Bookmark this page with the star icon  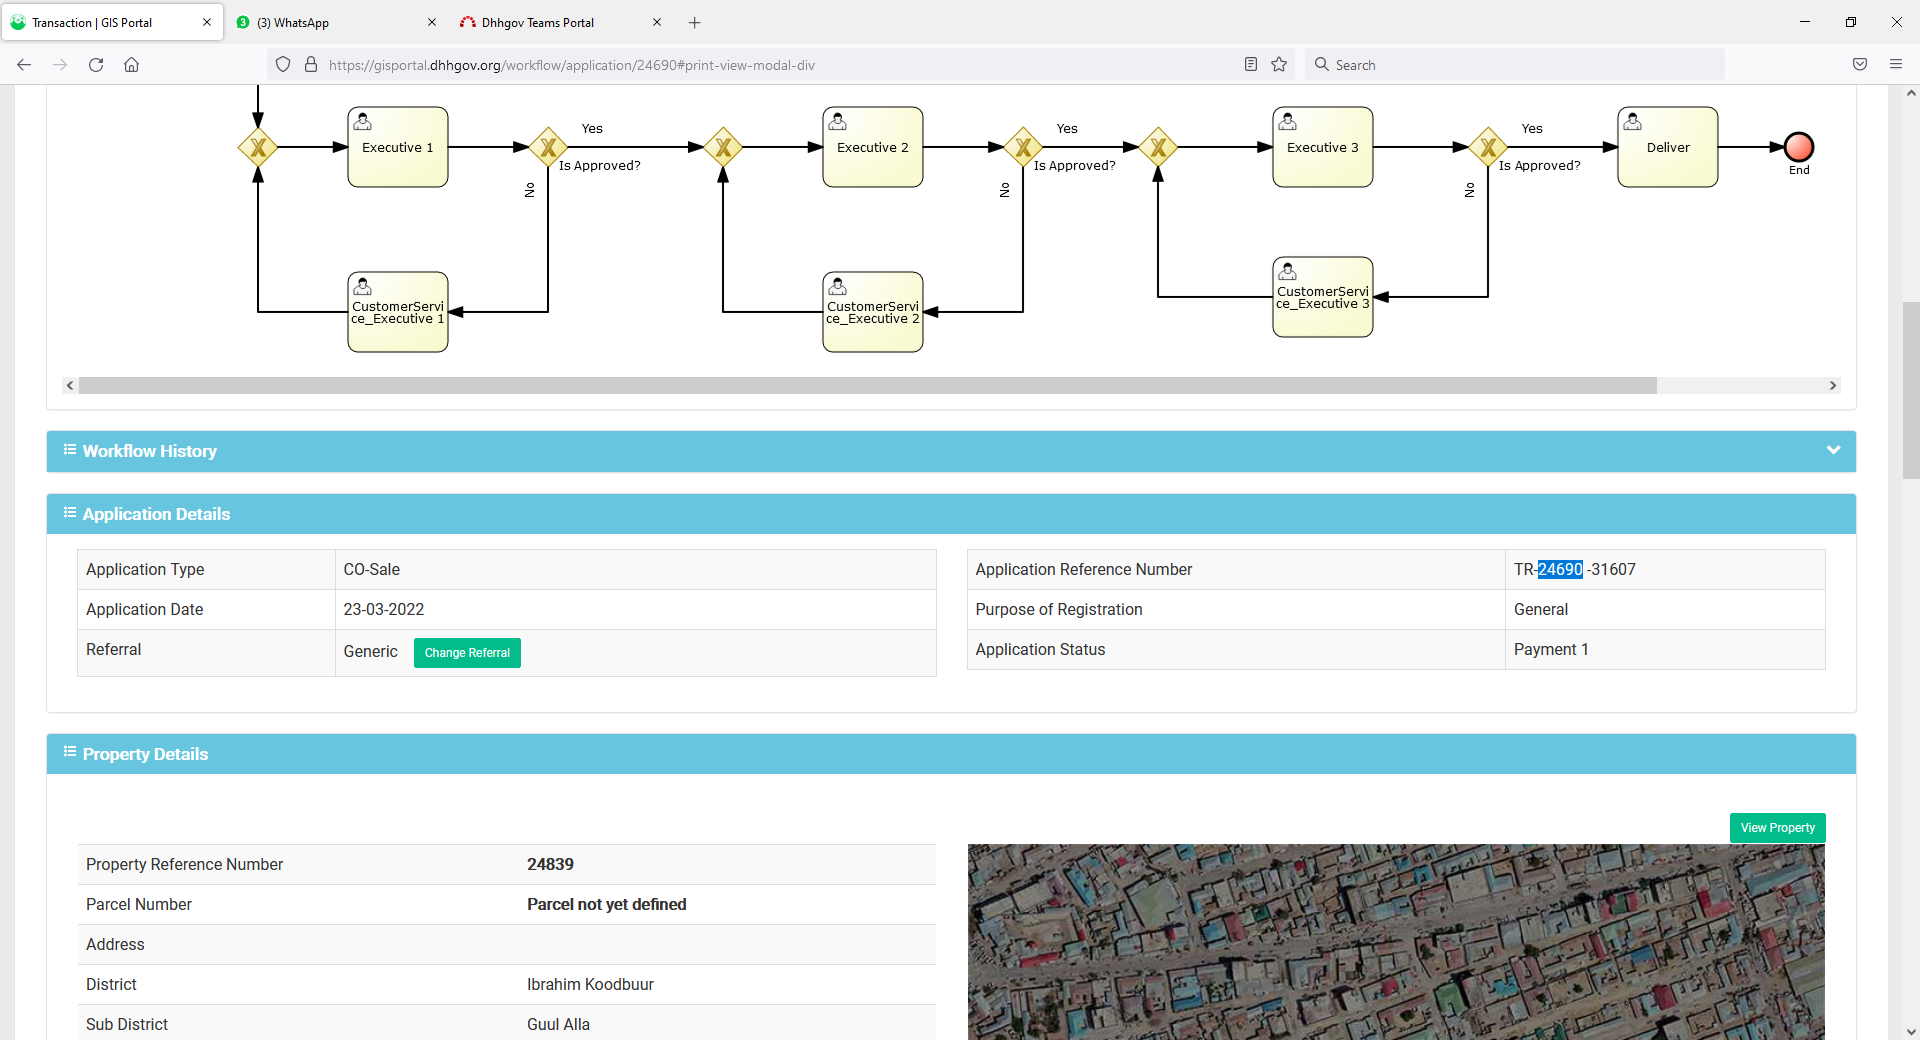point(1279,65)
